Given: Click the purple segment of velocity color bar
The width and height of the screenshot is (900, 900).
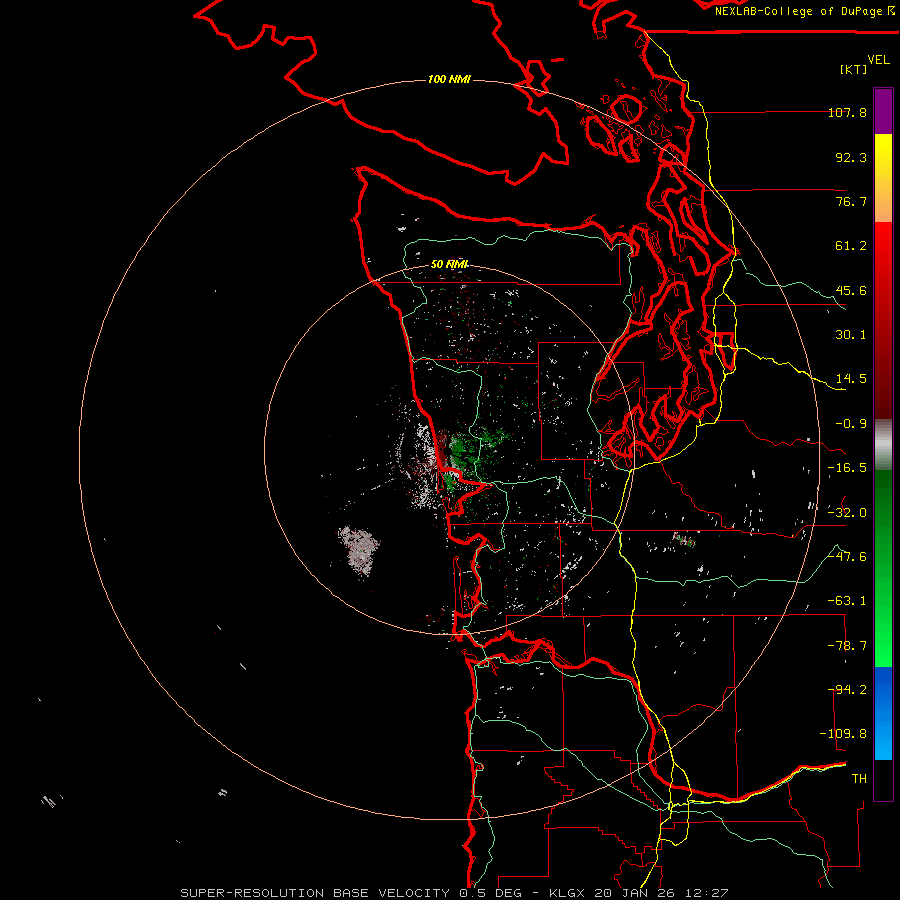Looking at the screenshot, I should pos(883,112).
